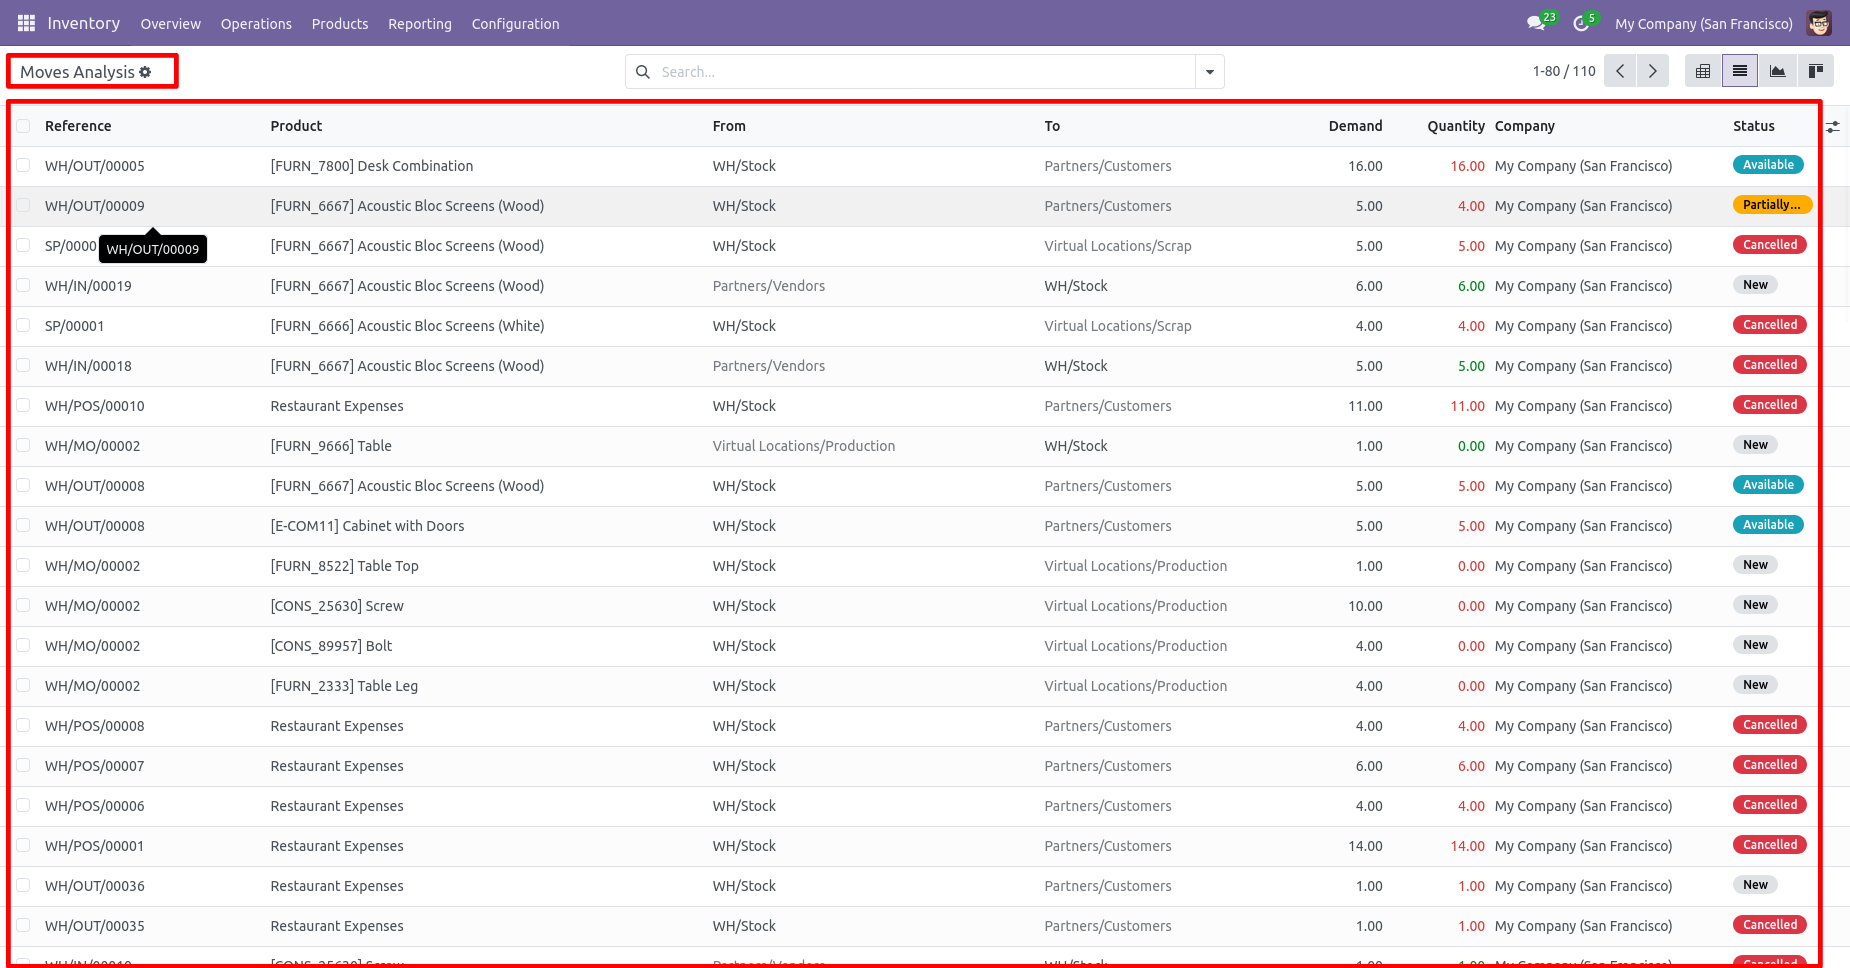Switch to list view
The image size is (1850, 968).
[1740, 71]
